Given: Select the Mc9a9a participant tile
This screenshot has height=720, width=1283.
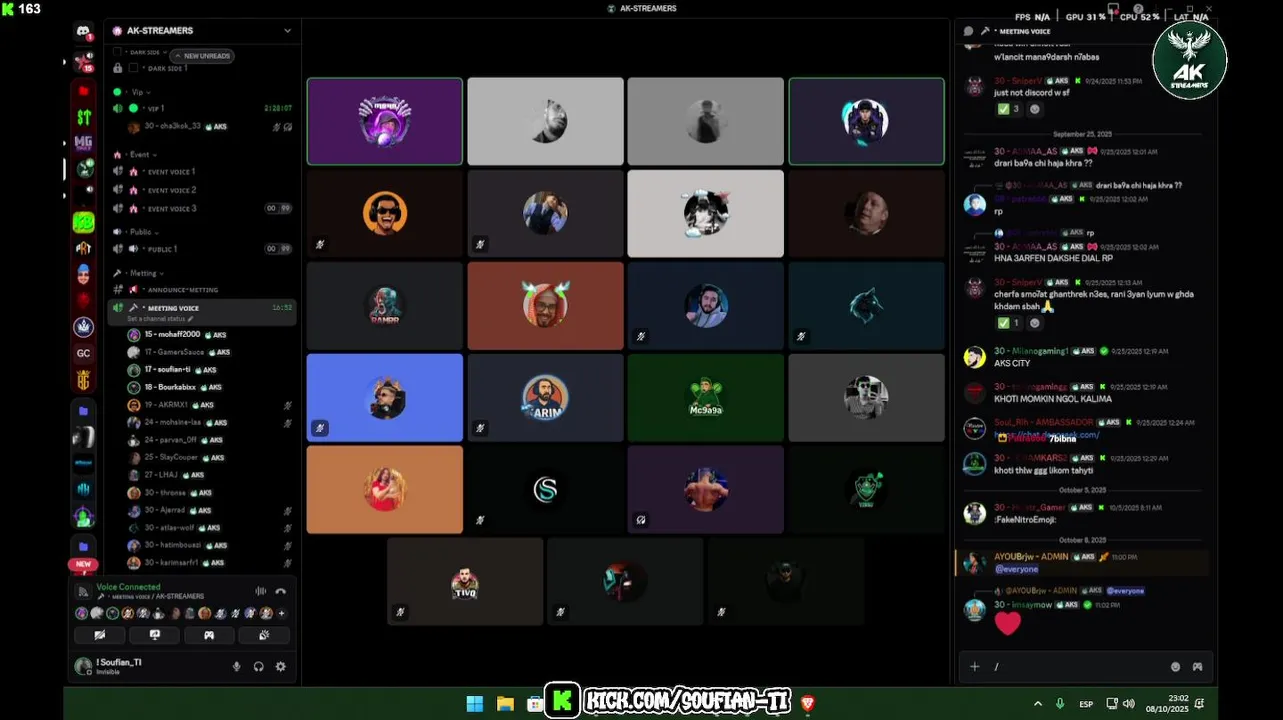Looking at the screenshot, I should coord(706,397).
